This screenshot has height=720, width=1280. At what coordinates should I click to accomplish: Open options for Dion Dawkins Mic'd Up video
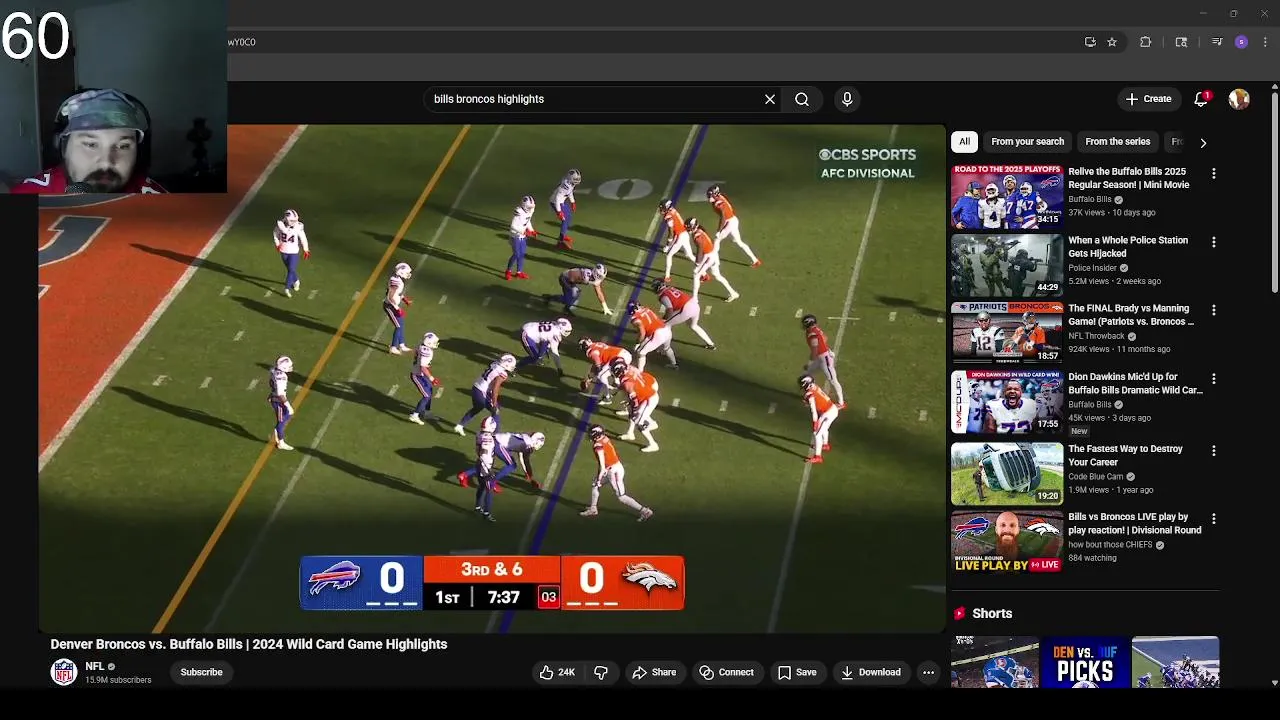coord(1214,379)
